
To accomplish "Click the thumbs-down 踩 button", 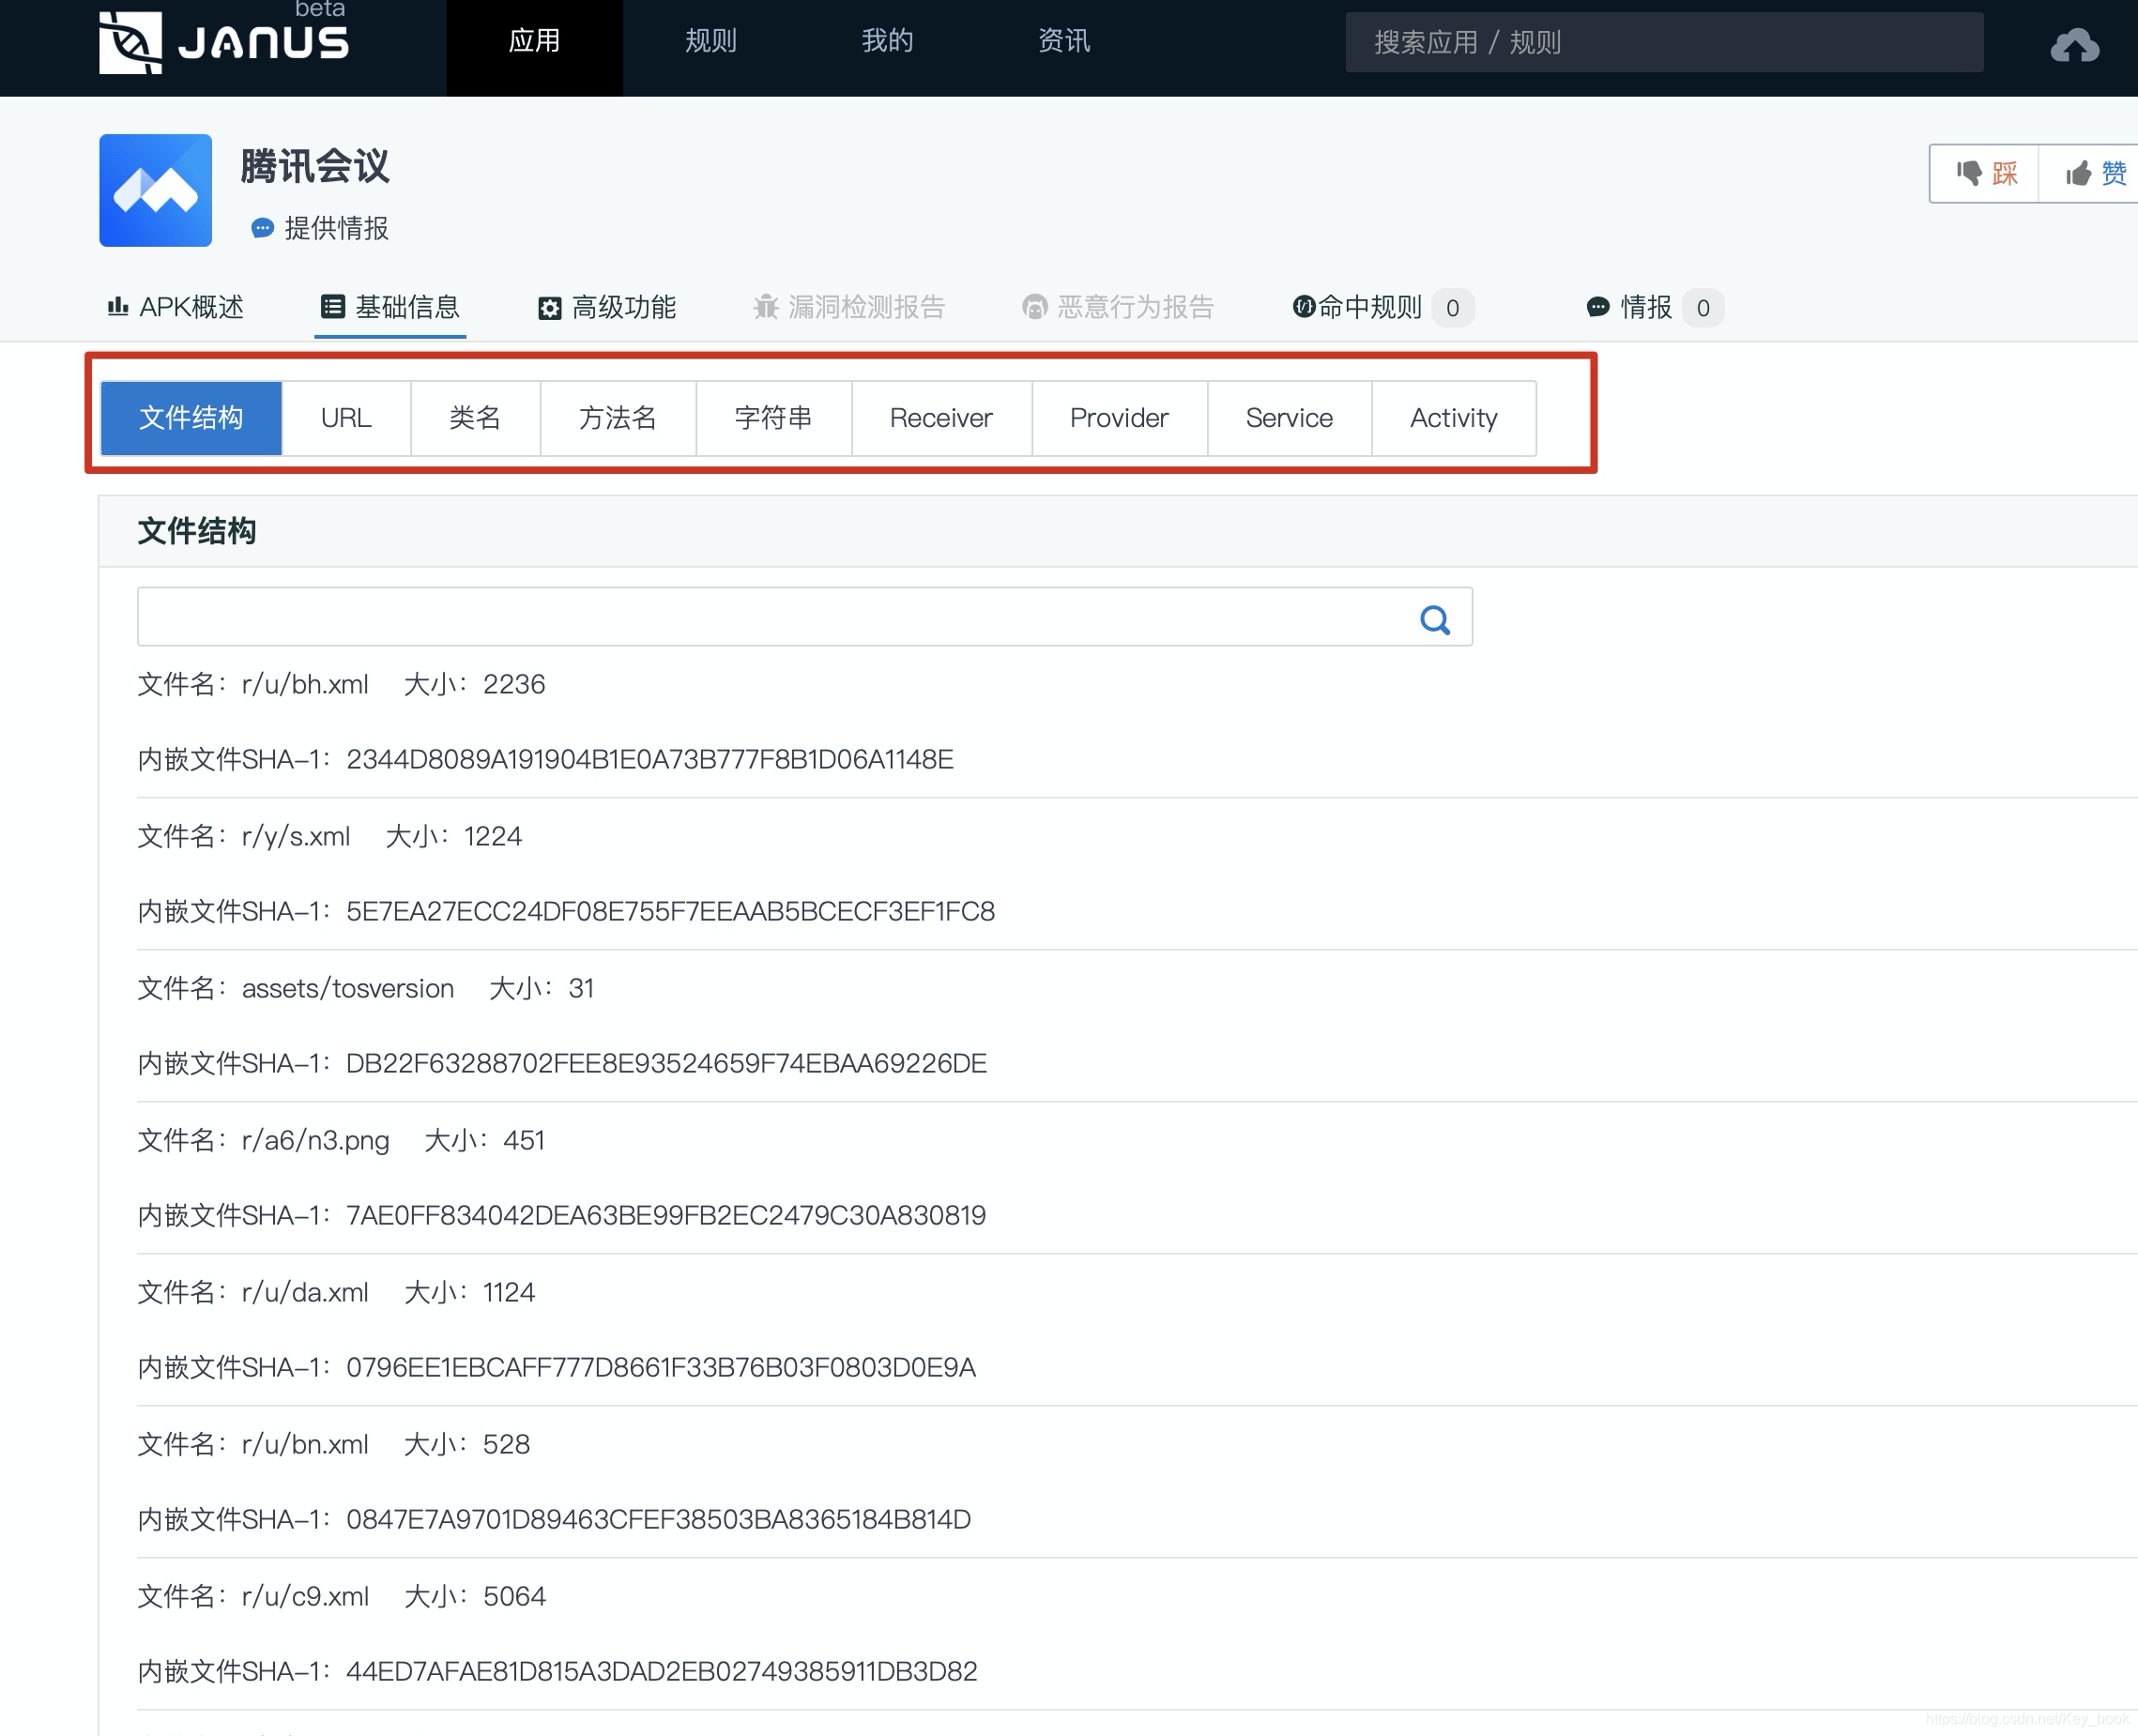I will point(1986,174).
